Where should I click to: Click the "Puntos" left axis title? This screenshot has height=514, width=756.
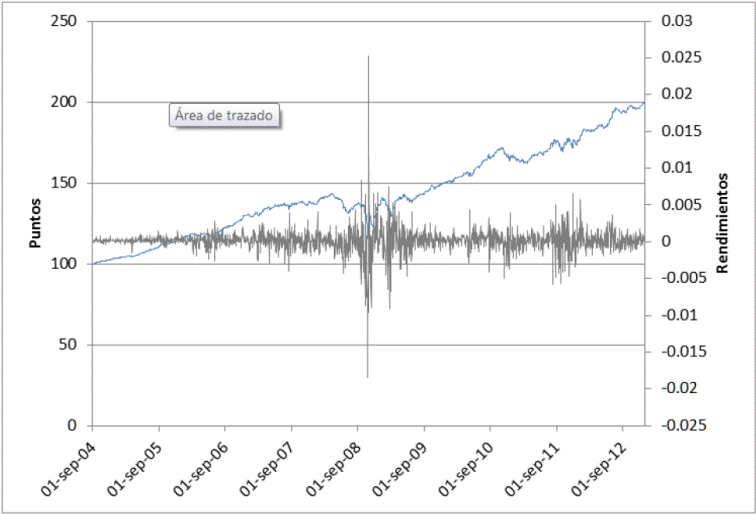(35, 224)
